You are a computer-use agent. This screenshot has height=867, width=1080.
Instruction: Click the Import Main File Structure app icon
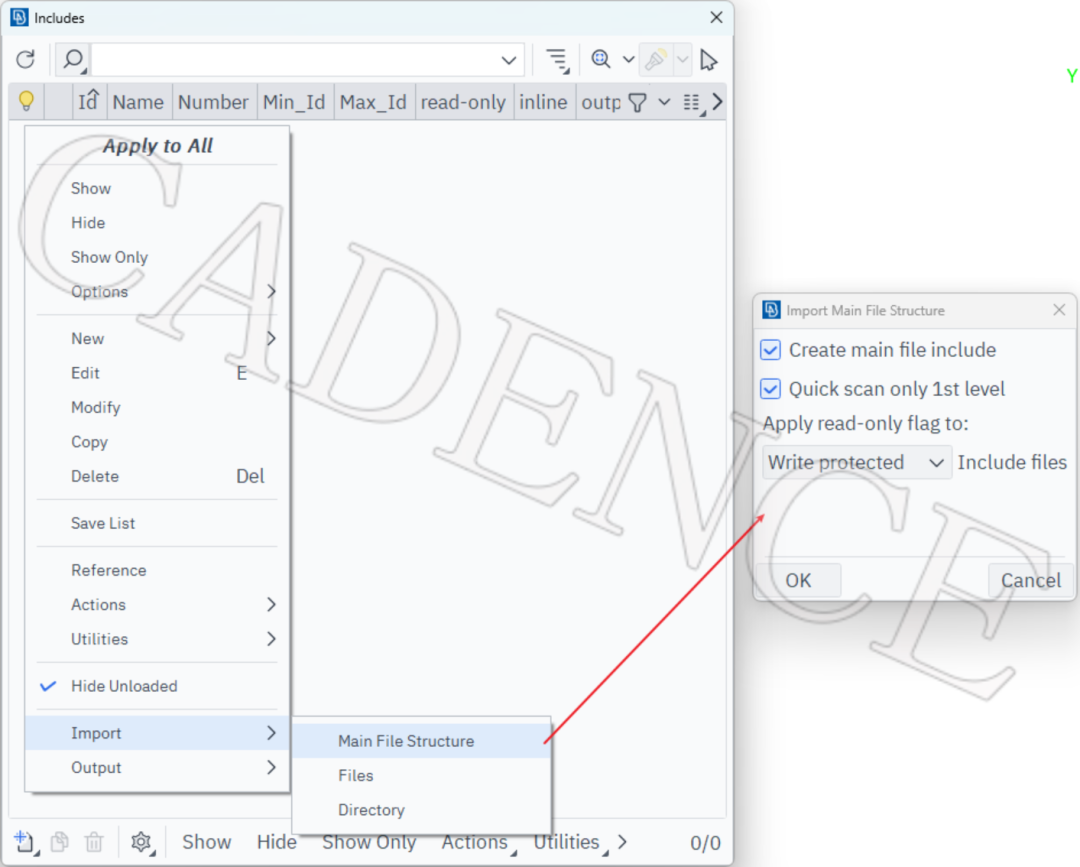[x=771, y=310]
